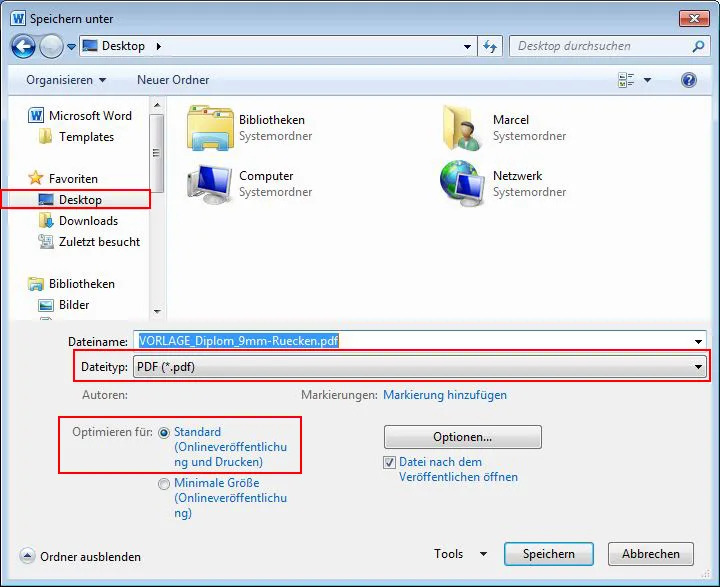The image size is (720, 587).
Task: Click the Desktop icon in address bar
Action: 90,46
